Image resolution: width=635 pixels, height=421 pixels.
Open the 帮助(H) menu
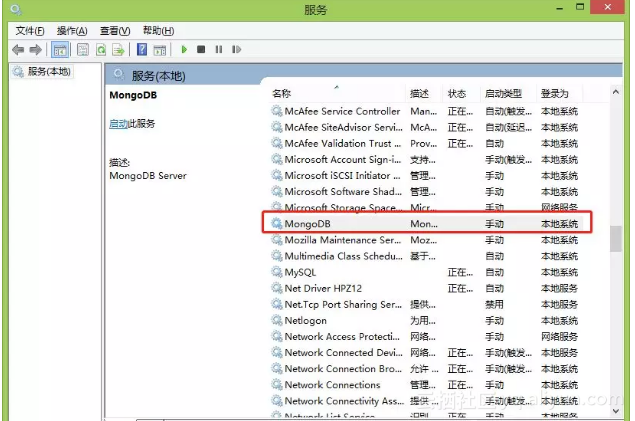(158, 31)
